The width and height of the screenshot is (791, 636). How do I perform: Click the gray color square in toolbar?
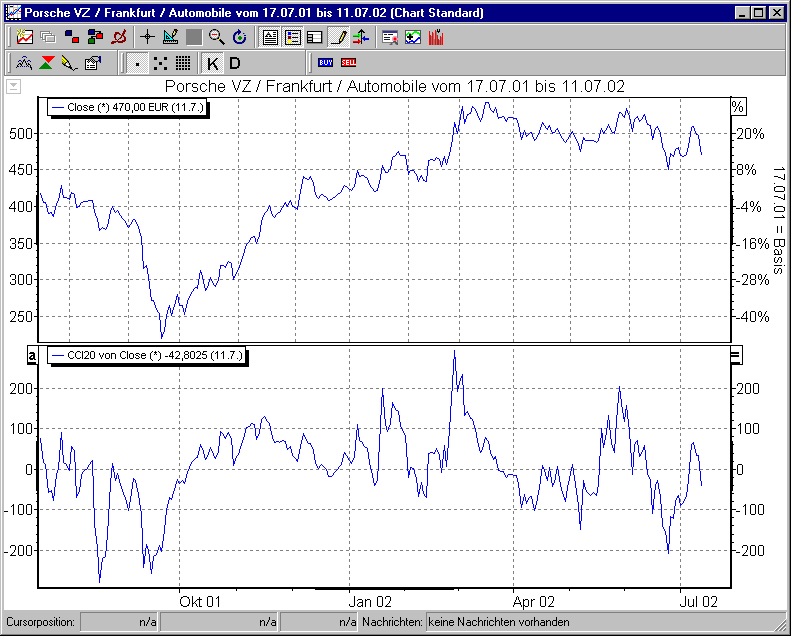pyautogui.click(x=193, y=38)
